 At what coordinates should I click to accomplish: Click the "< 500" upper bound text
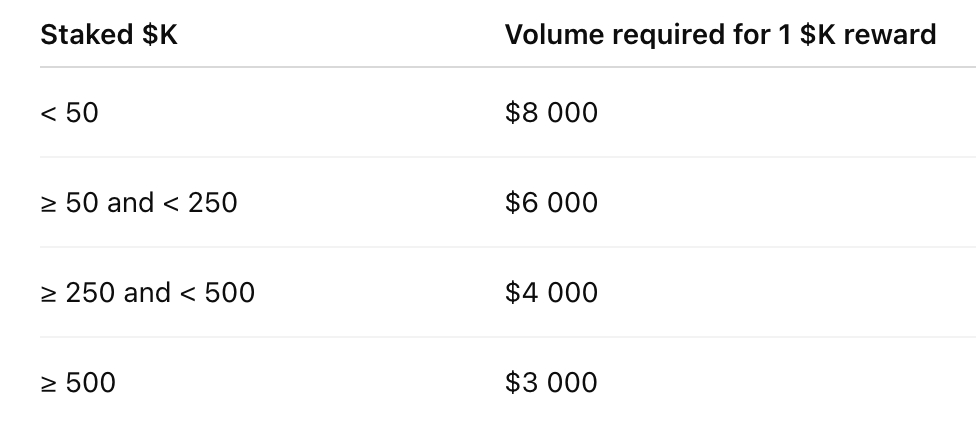point(217,293)
